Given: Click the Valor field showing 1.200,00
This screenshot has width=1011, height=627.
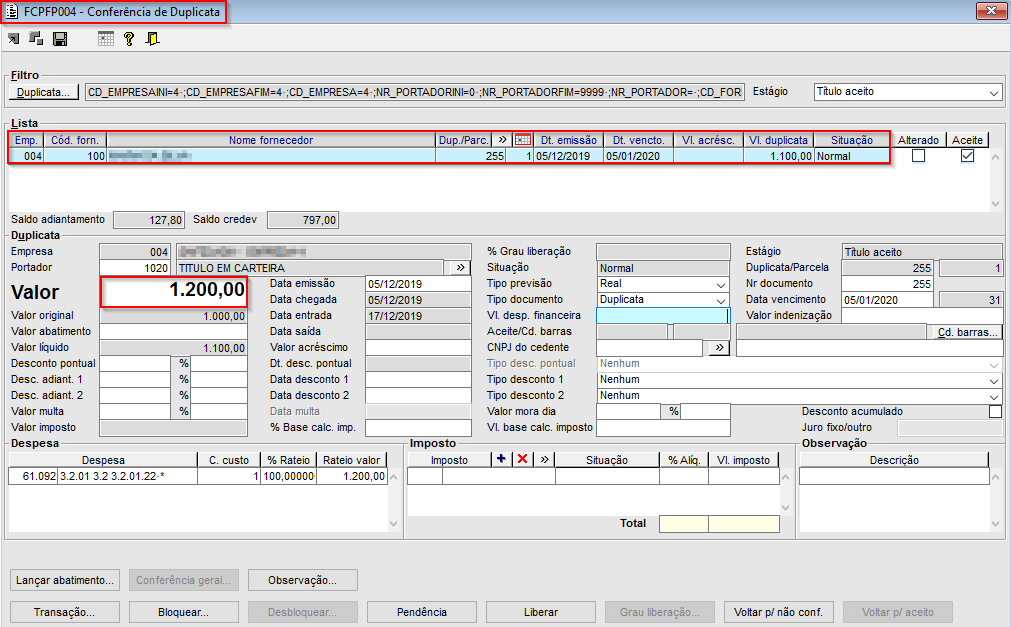Looking at the screenshot, I should pos(173,291).
